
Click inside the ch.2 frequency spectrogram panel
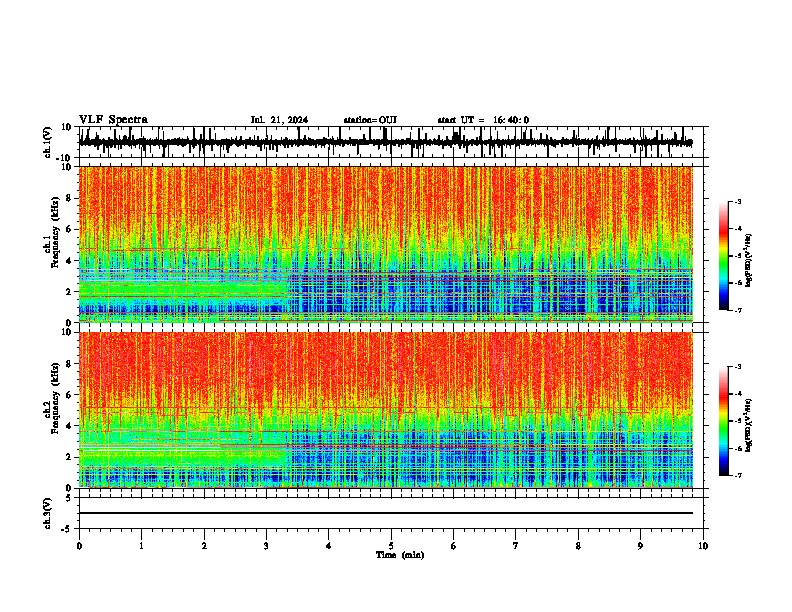[x=385, y=410]
